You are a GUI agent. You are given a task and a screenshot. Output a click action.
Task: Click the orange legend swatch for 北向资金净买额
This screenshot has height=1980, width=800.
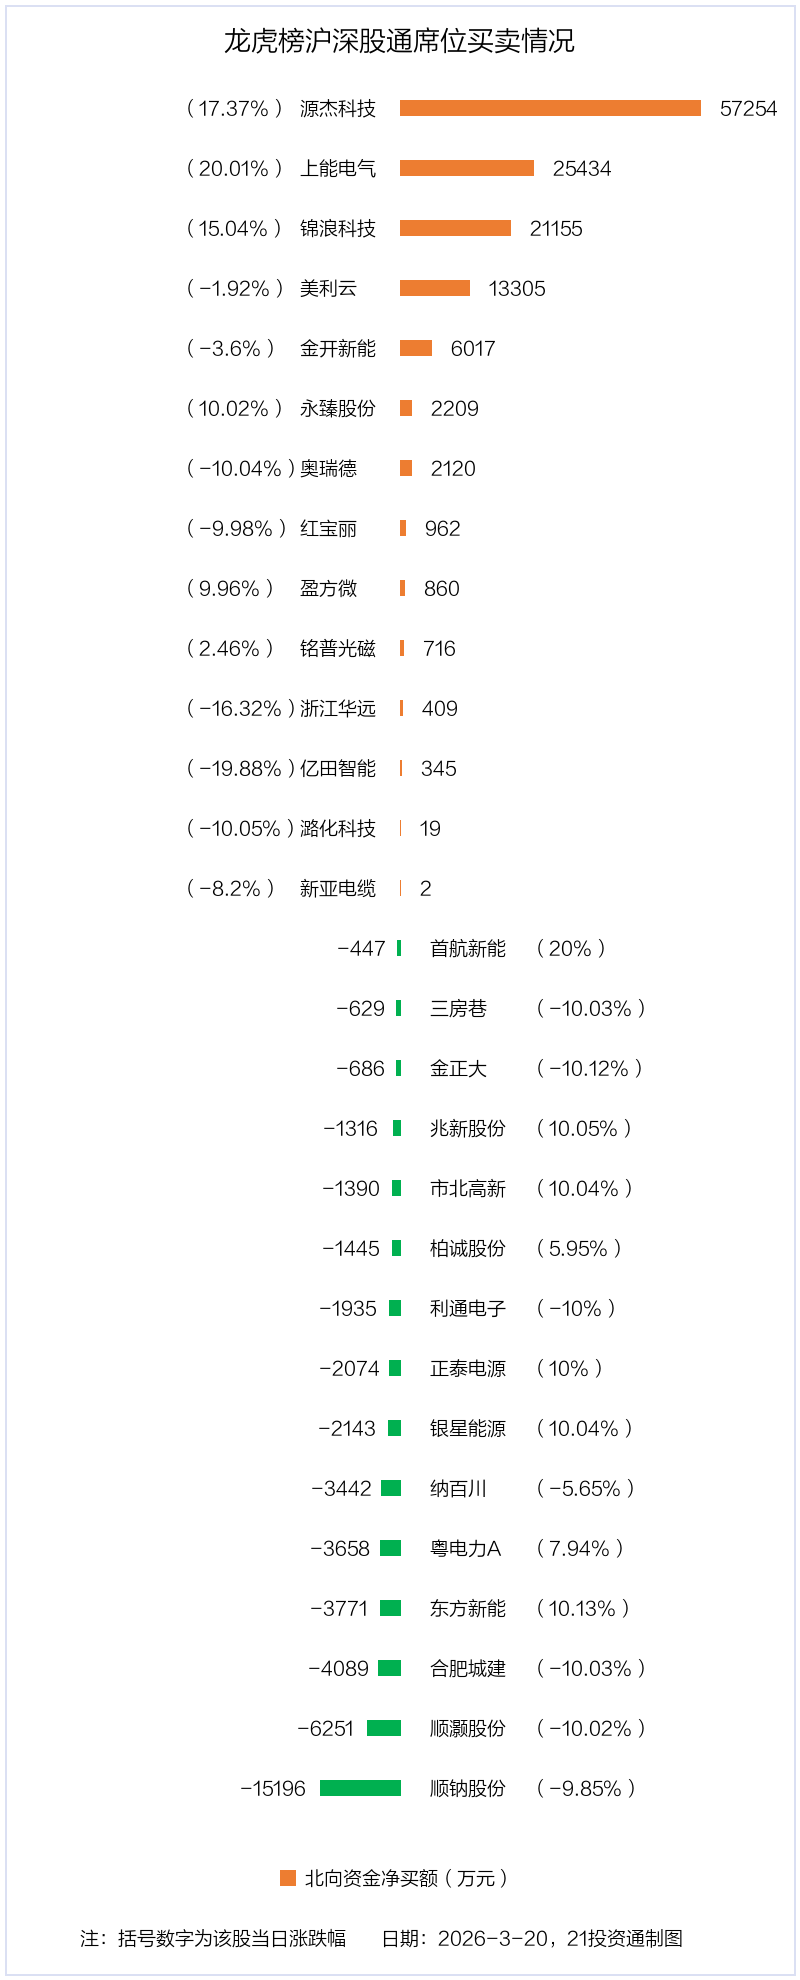(x=288, y=1878)
